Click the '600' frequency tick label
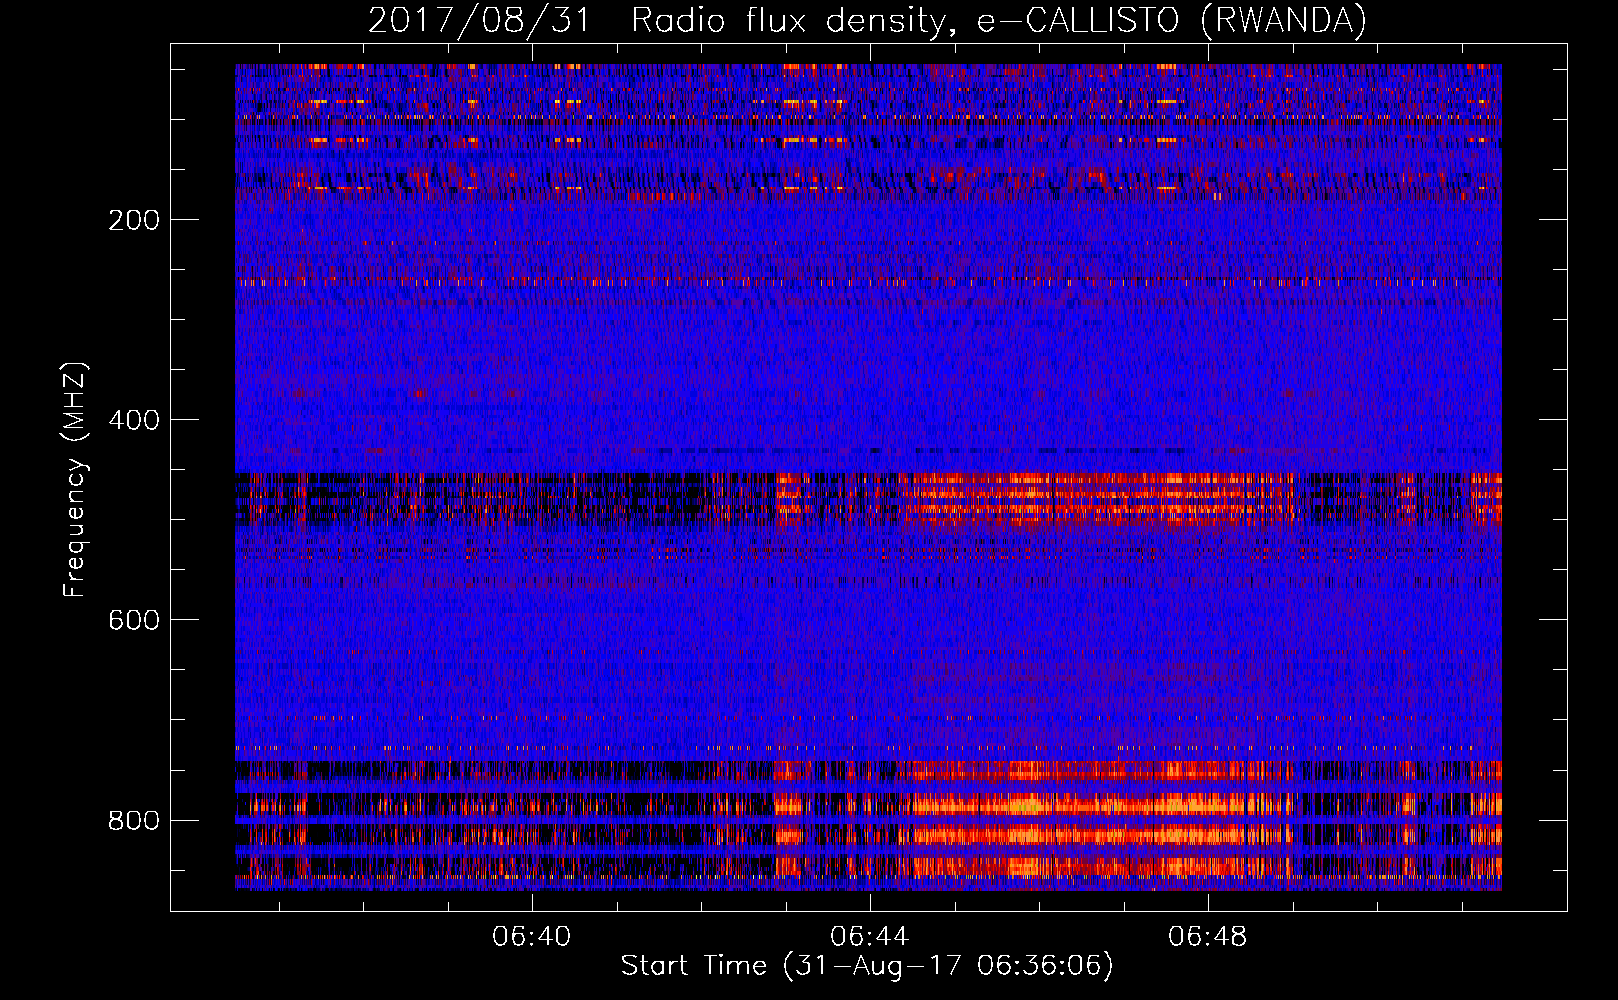 [x=134, y=620]
